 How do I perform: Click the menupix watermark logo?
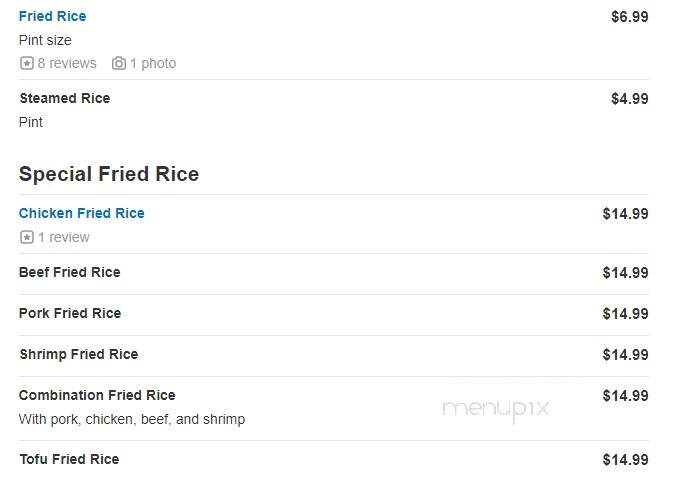point(496,409)
